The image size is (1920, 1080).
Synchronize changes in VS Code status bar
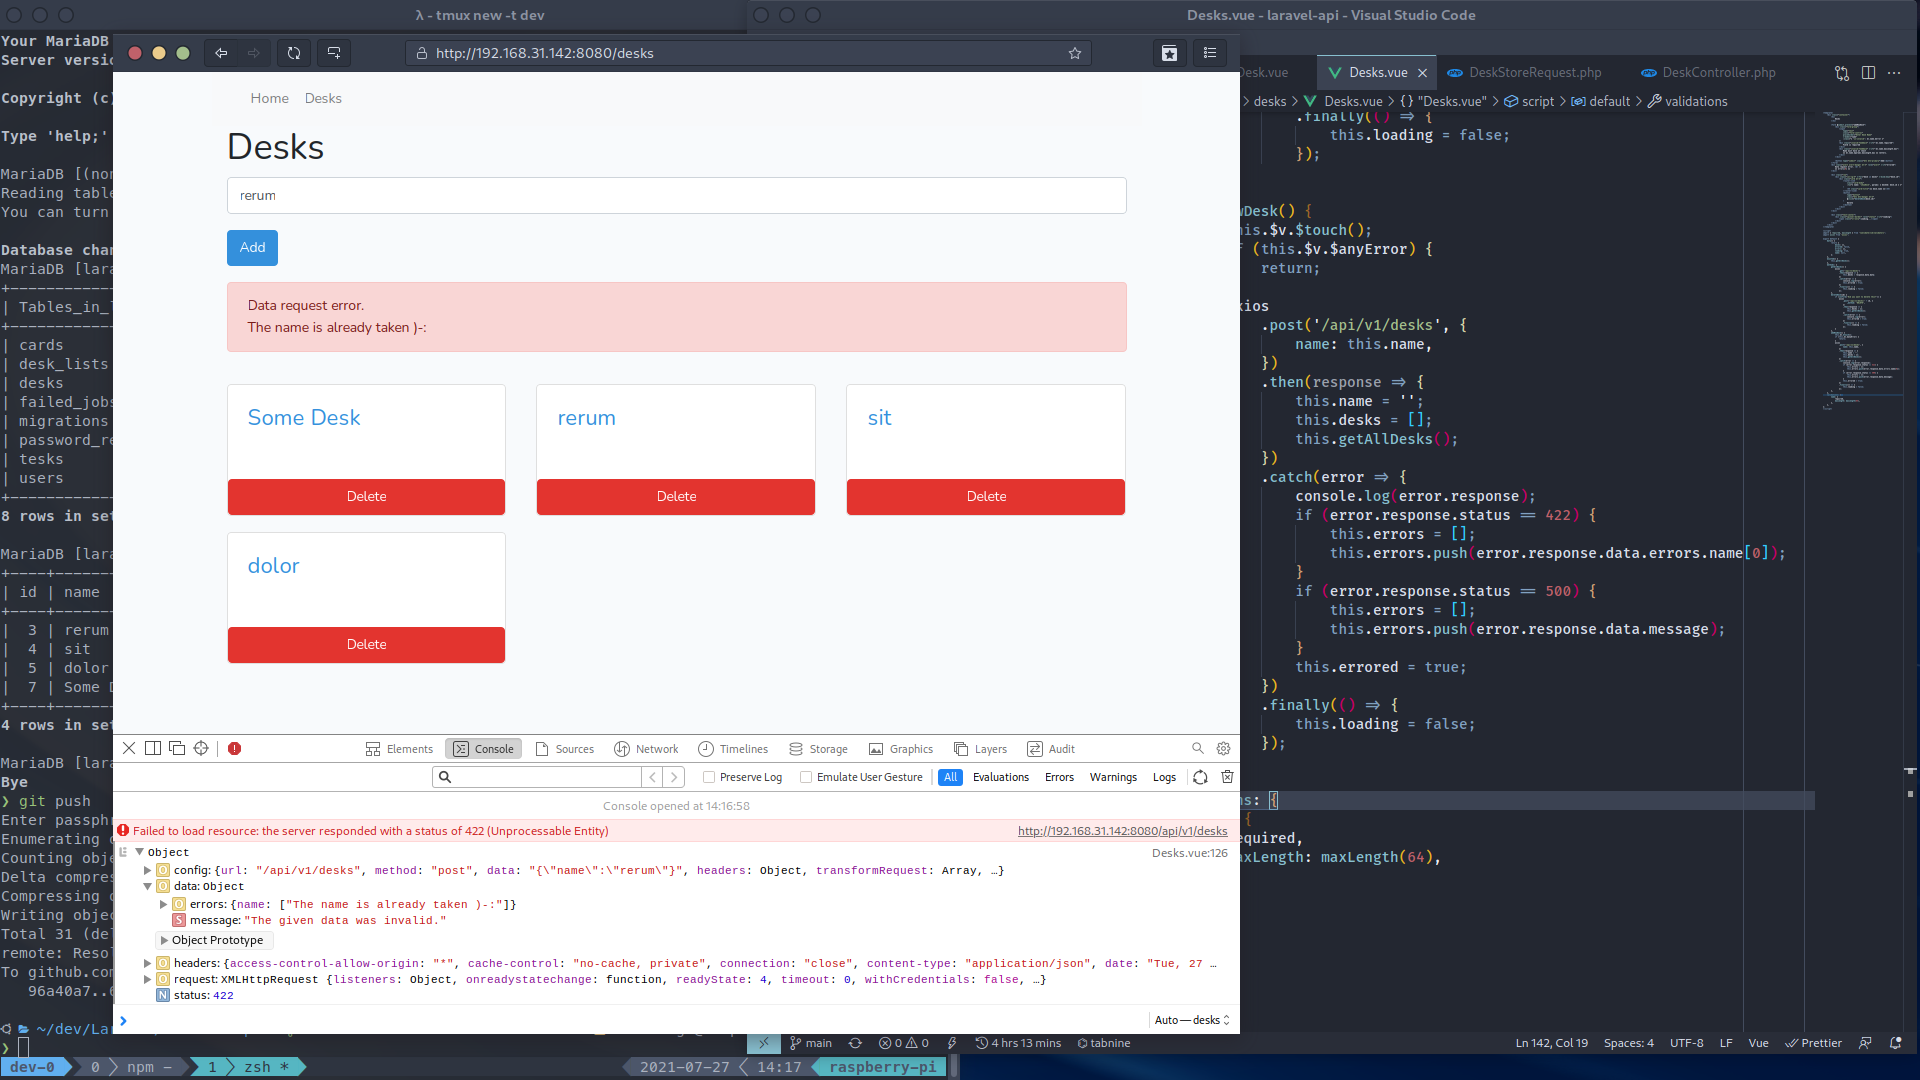click(855, 1043)
